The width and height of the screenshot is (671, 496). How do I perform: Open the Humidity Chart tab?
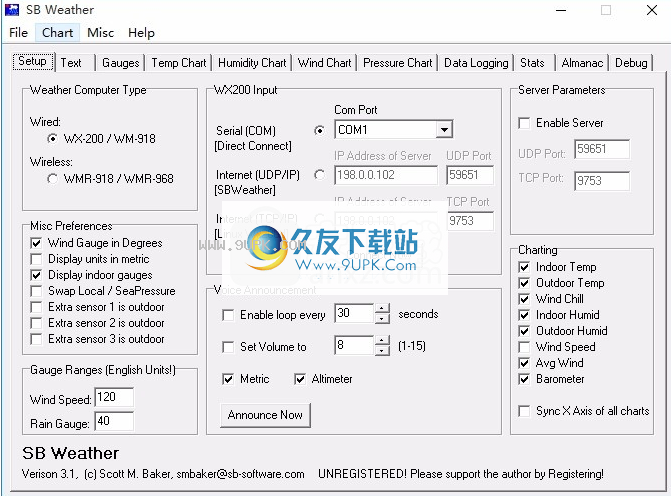click(x=252, y=63)
